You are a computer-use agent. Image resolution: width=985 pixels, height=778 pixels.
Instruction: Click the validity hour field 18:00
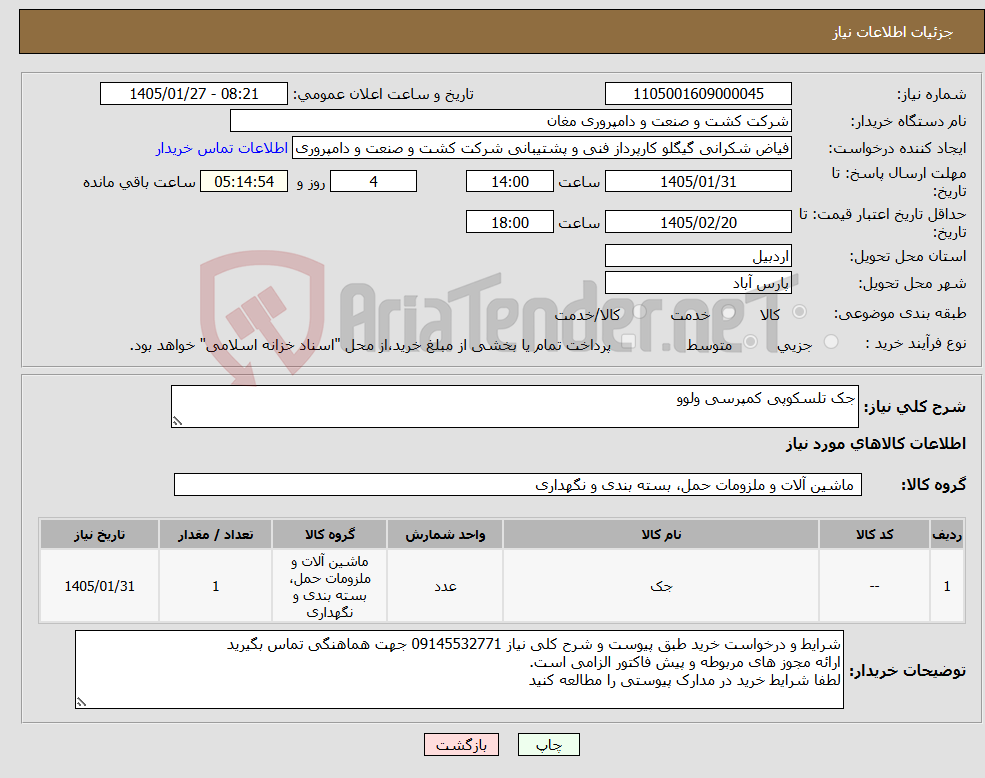pyautogui.click(x=509, y=222)
